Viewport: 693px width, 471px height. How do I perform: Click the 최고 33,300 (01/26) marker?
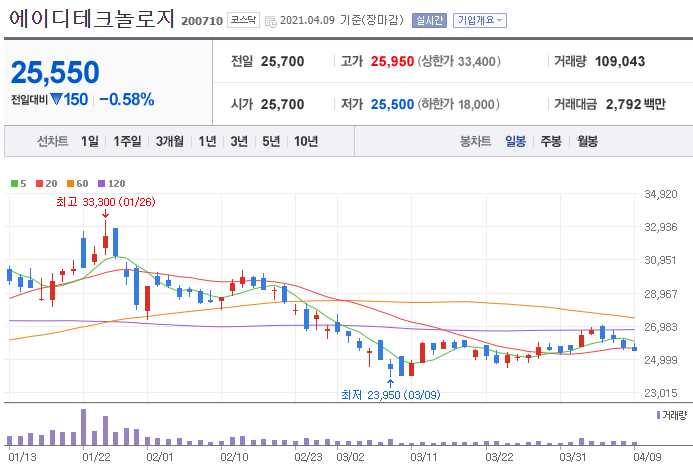[x=106, y=202]
